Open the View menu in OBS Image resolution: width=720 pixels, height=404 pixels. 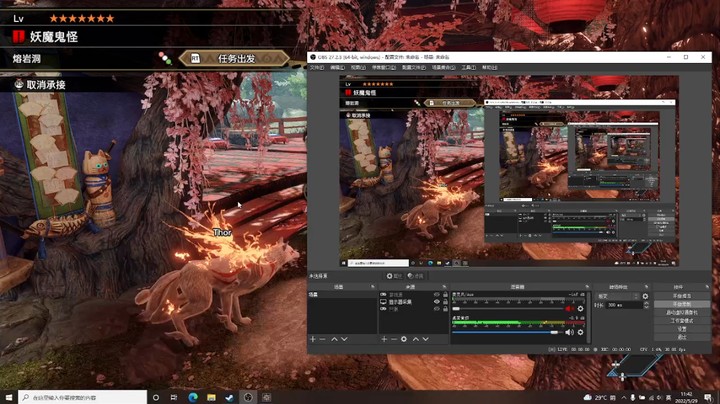pyautogui.click(x=359, y=67)
